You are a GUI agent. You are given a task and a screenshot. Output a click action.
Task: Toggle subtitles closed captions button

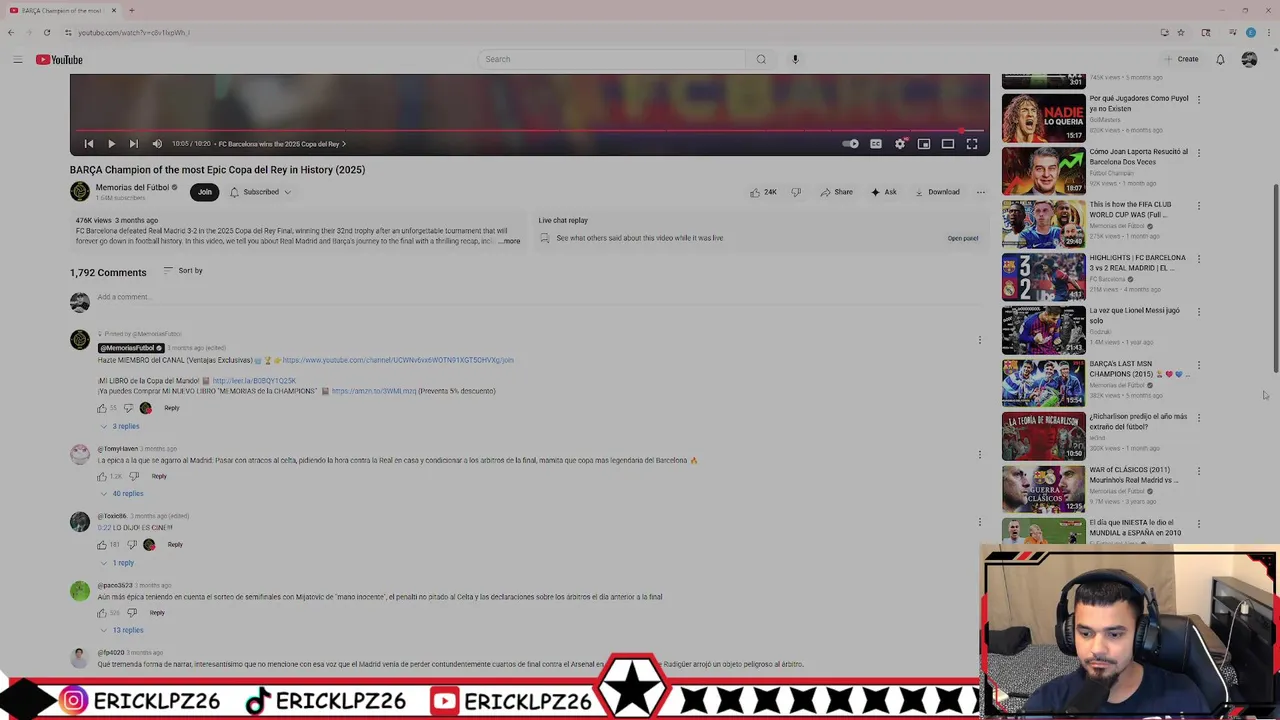click(876, 144)
